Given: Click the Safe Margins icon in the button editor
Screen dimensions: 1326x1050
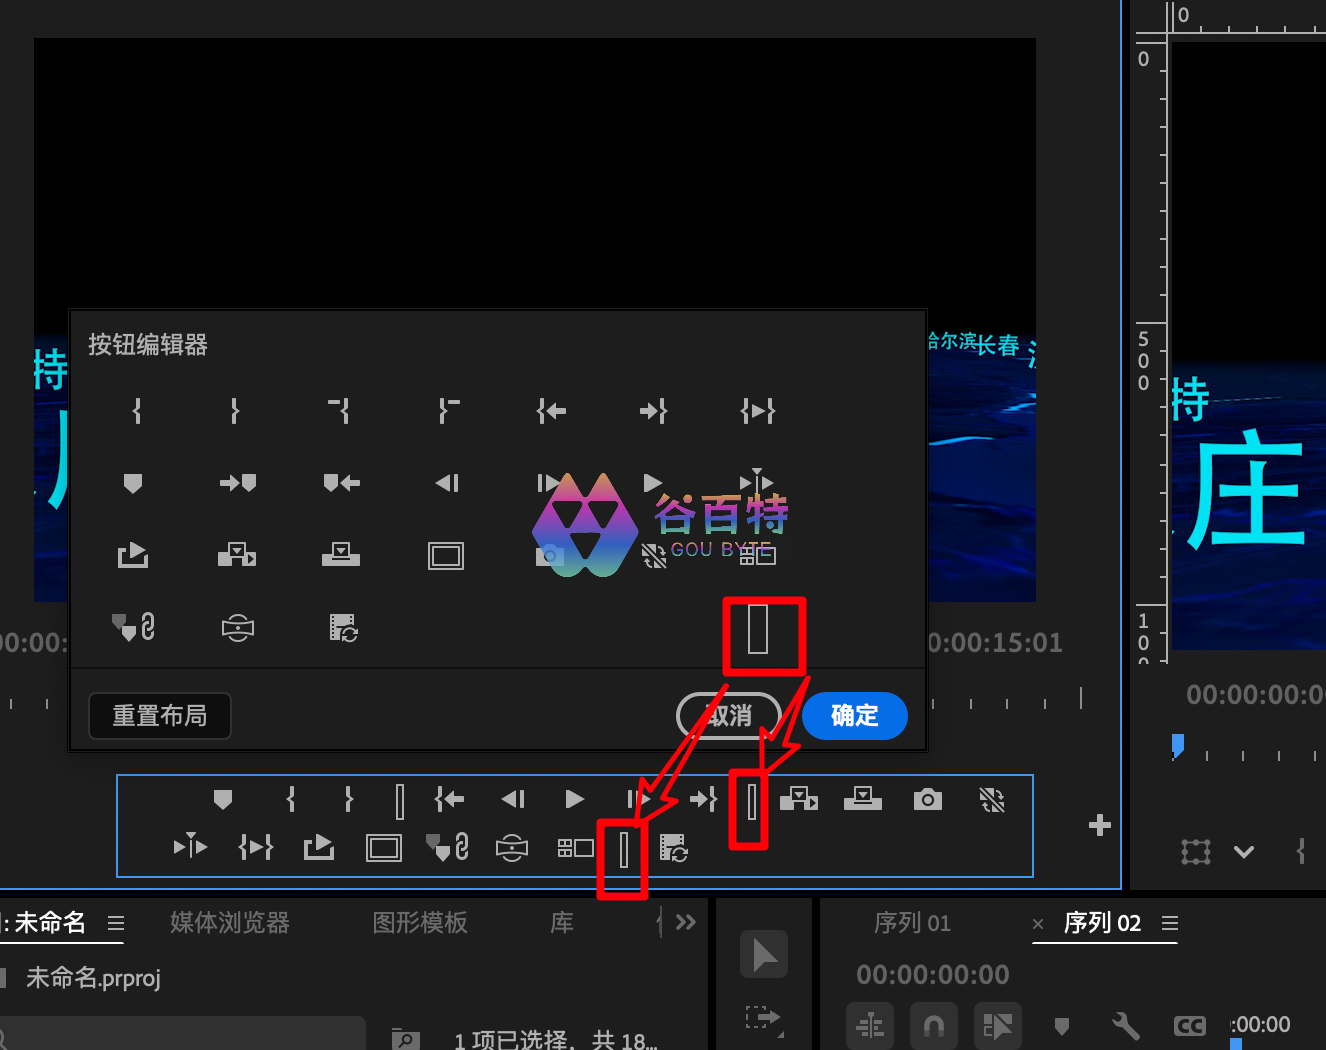Looking at the screenshot, I should pyautogui.click(x=446, y=556).
